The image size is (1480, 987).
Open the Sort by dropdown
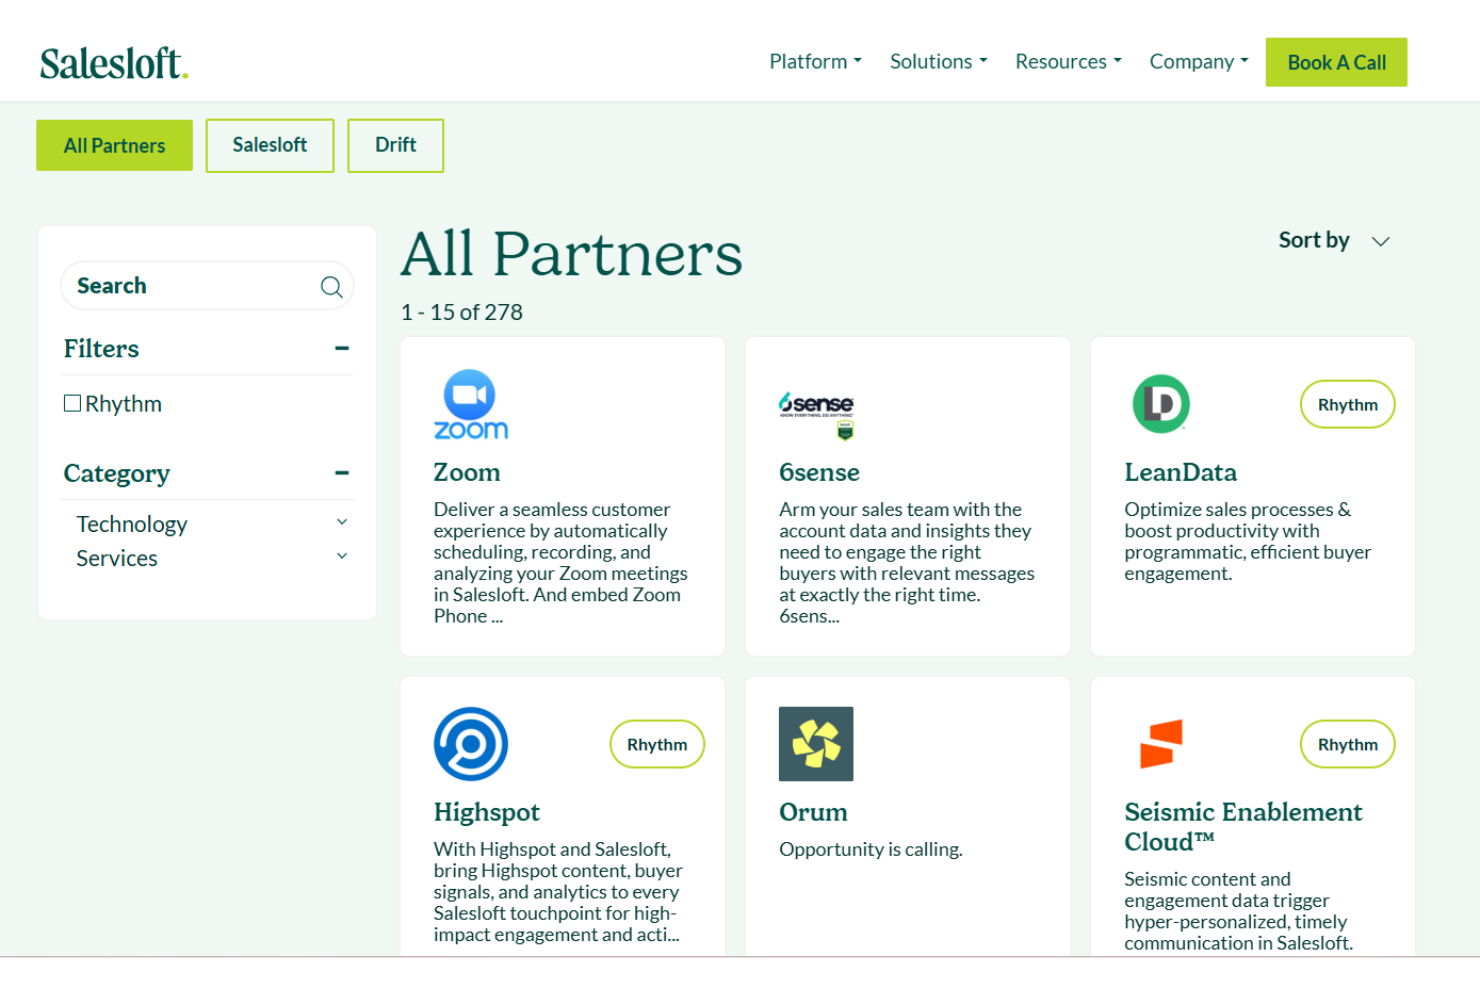coord(1334,241)
